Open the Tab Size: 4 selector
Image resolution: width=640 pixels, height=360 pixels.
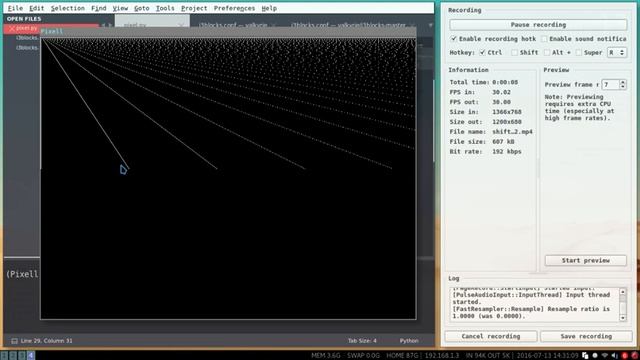pos(362,341)
